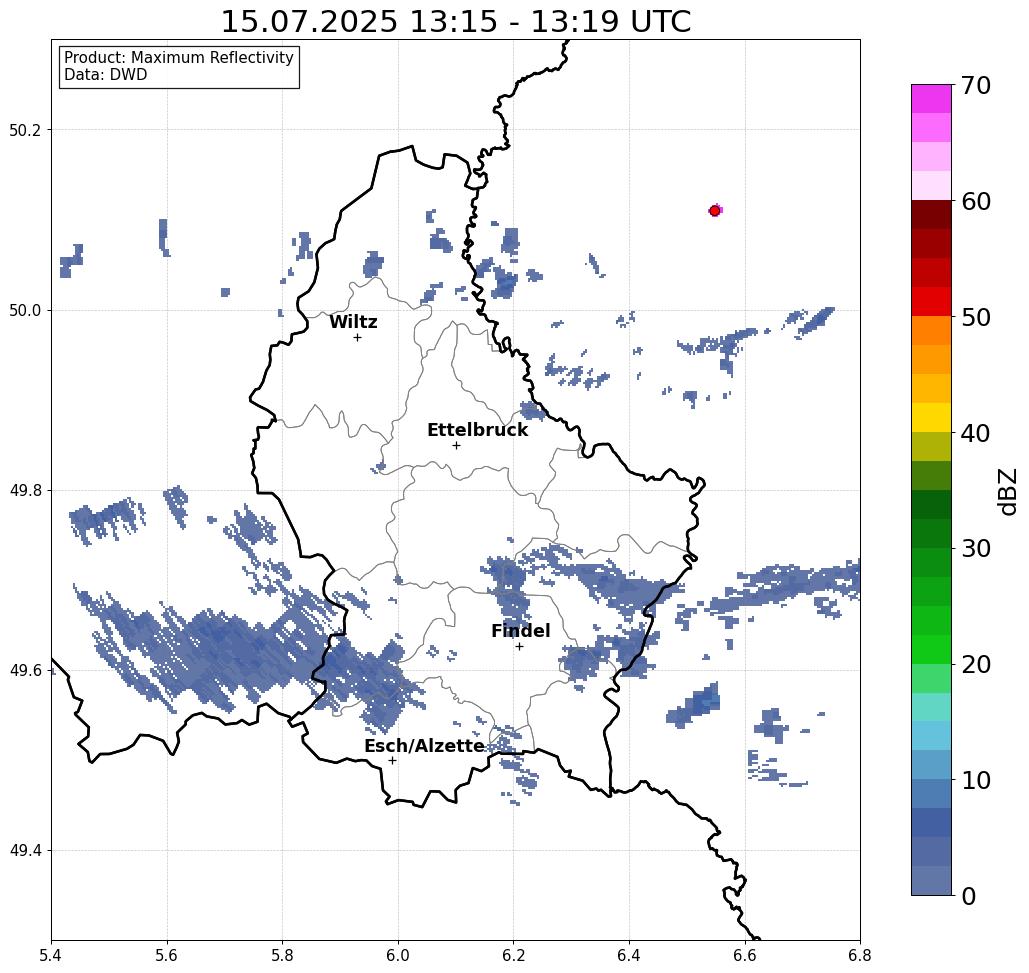Click the longitude 5.4 axis label
Screen dimensions: 1029x973
[x=51, y=956]
